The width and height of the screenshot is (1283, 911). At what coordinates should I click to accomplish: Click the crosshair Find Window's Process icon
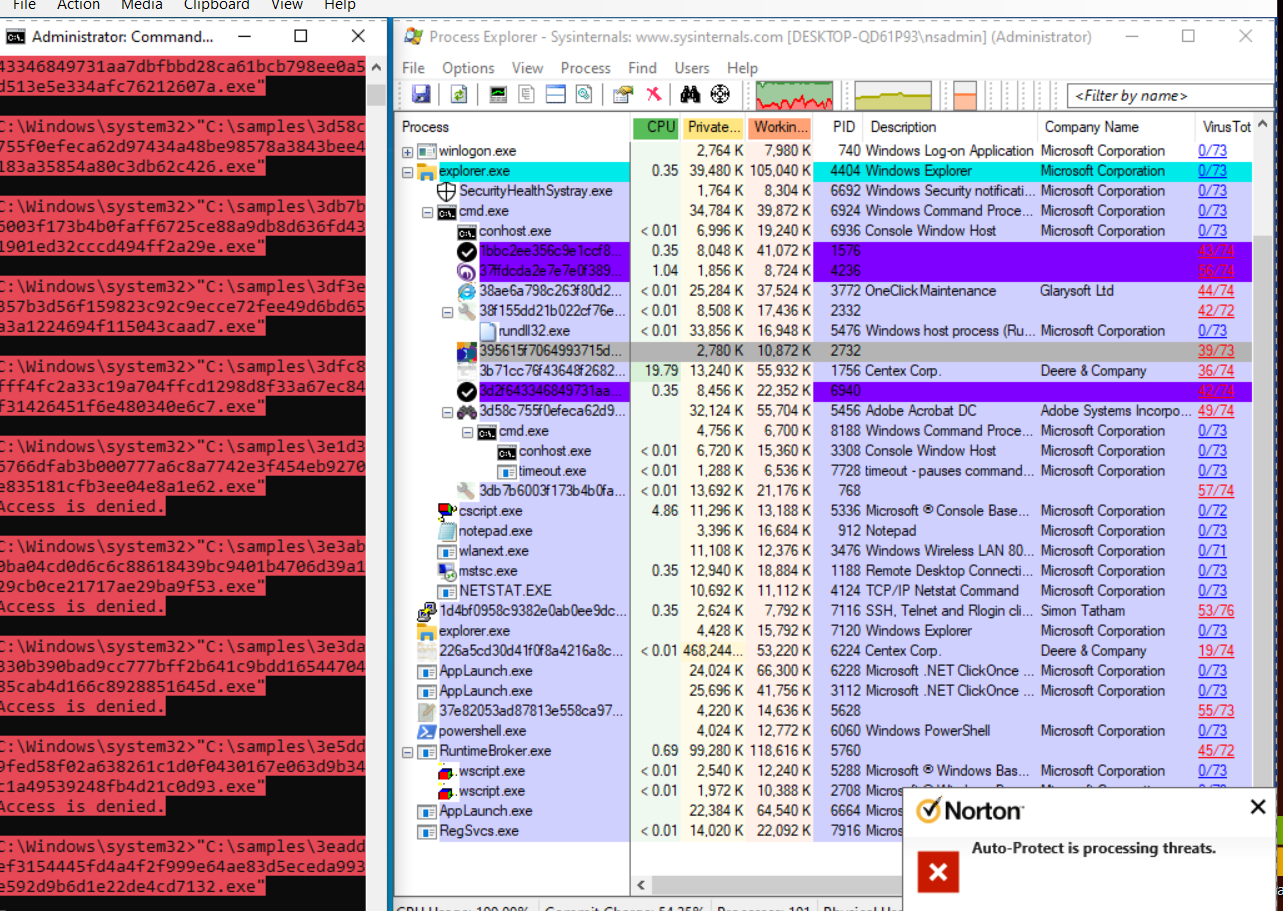pyautogui.click(x=720, y=95)
